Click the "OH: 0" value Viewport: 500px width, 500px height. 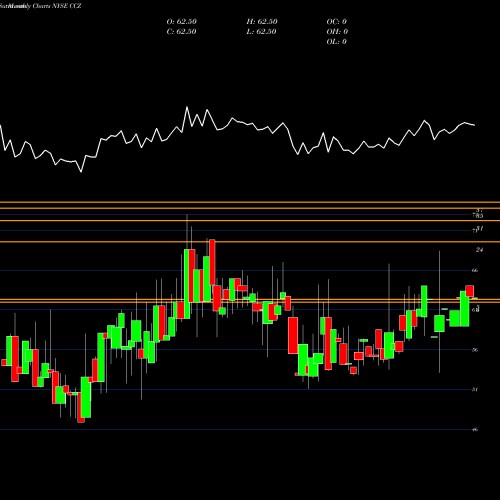pos(337,32)
